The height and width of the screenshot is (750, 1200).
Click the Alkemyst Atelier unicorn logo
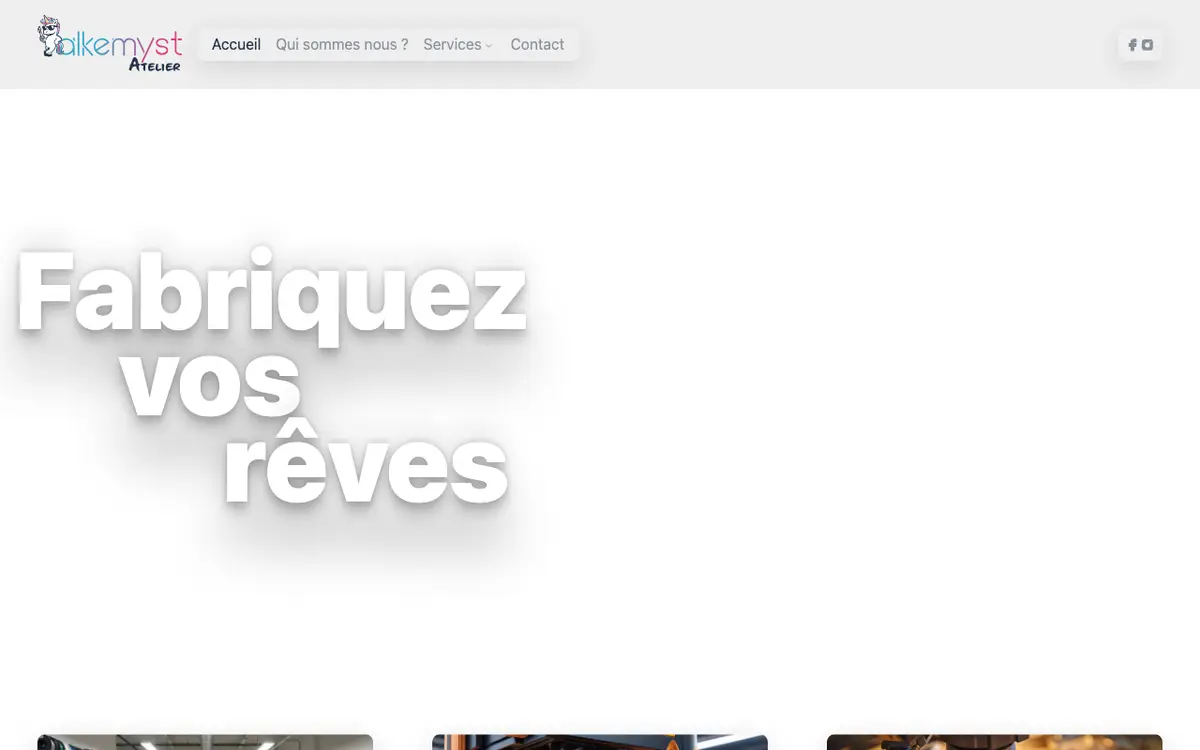point(110,44)
